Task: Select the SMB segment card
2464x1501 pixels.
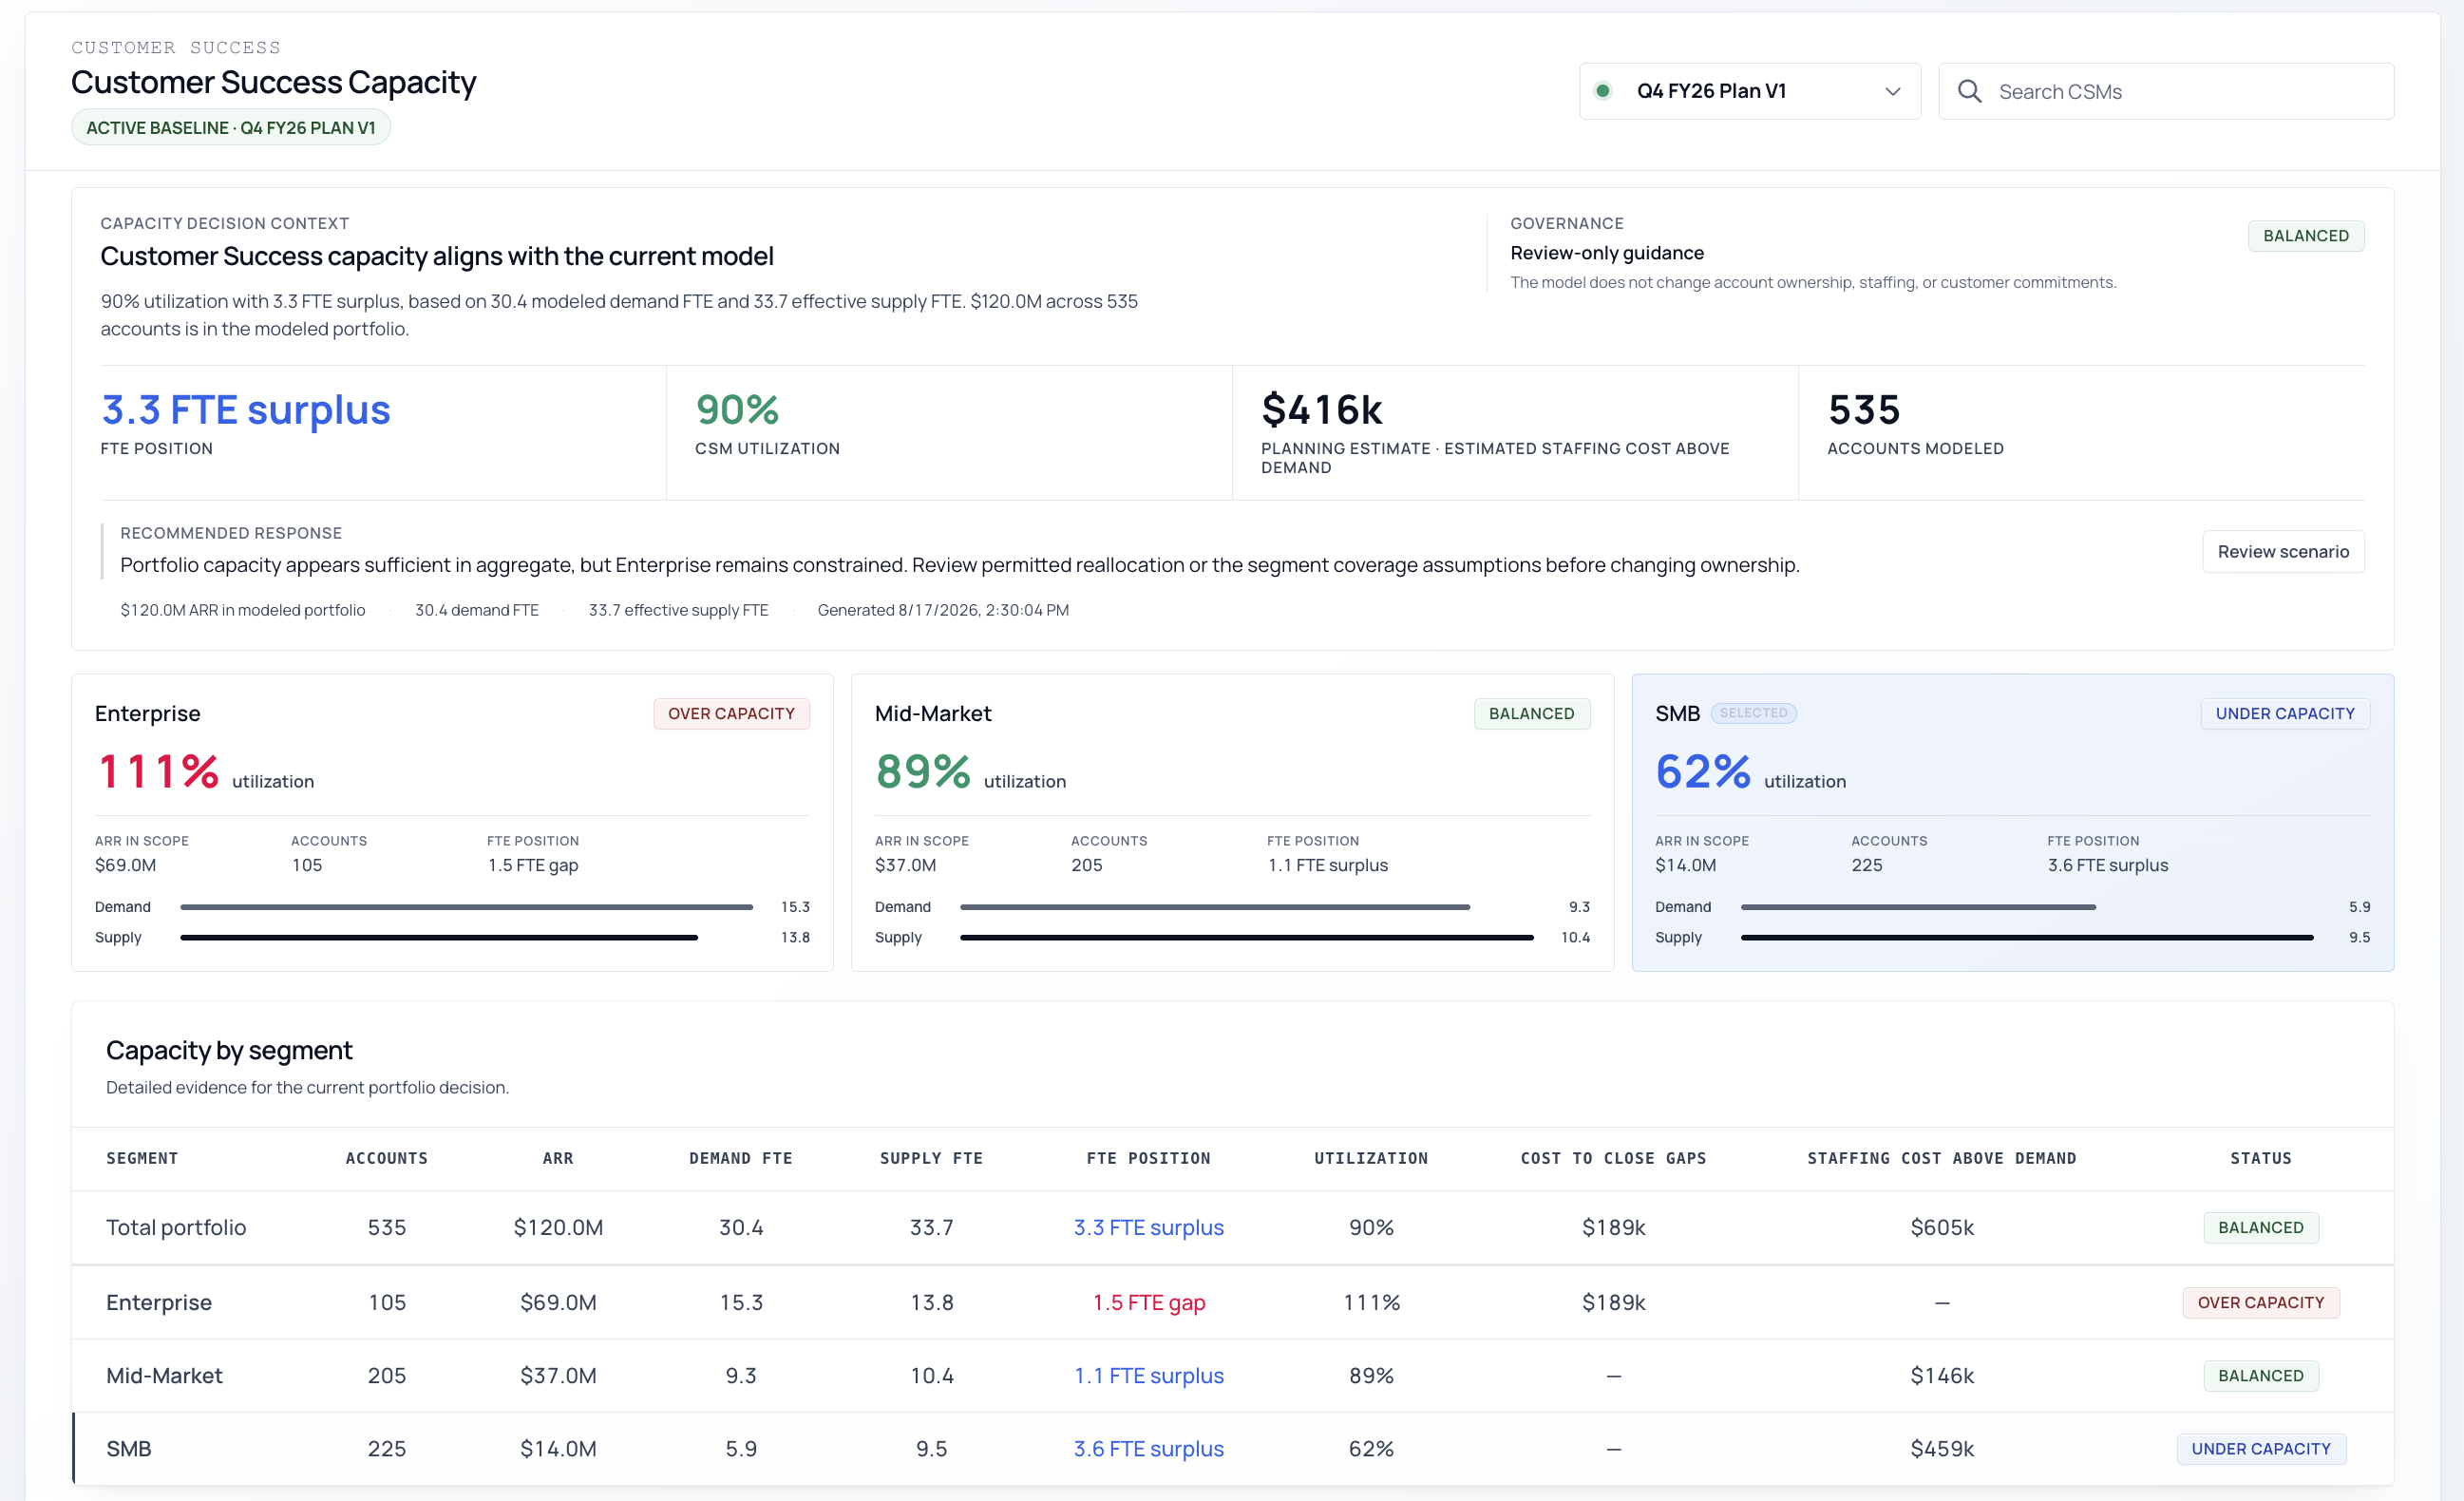Action: [2013, 822]
